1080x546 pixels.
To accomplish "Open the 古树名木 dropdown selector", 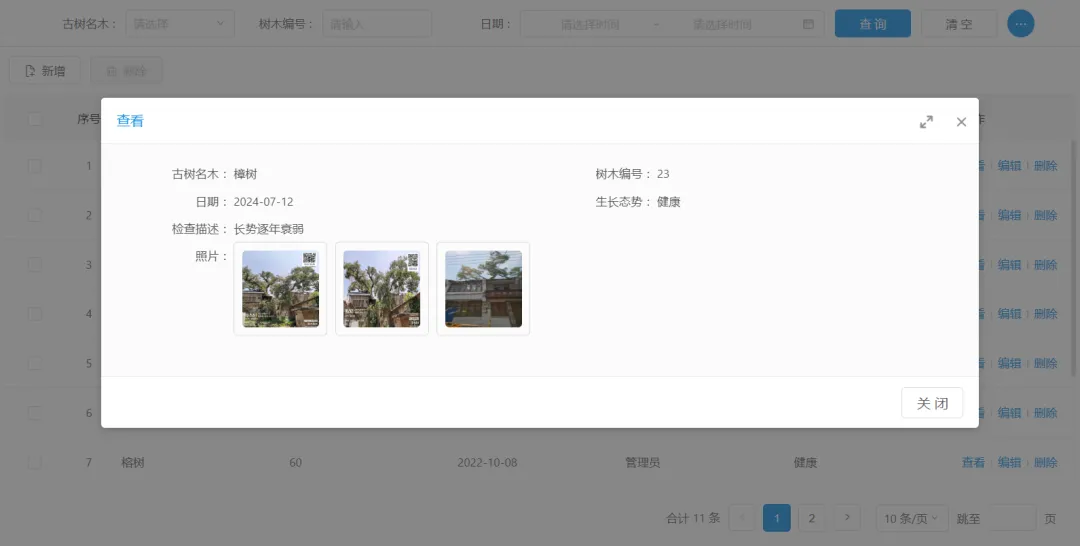I will pyautogui.click(x=180, y=24).
